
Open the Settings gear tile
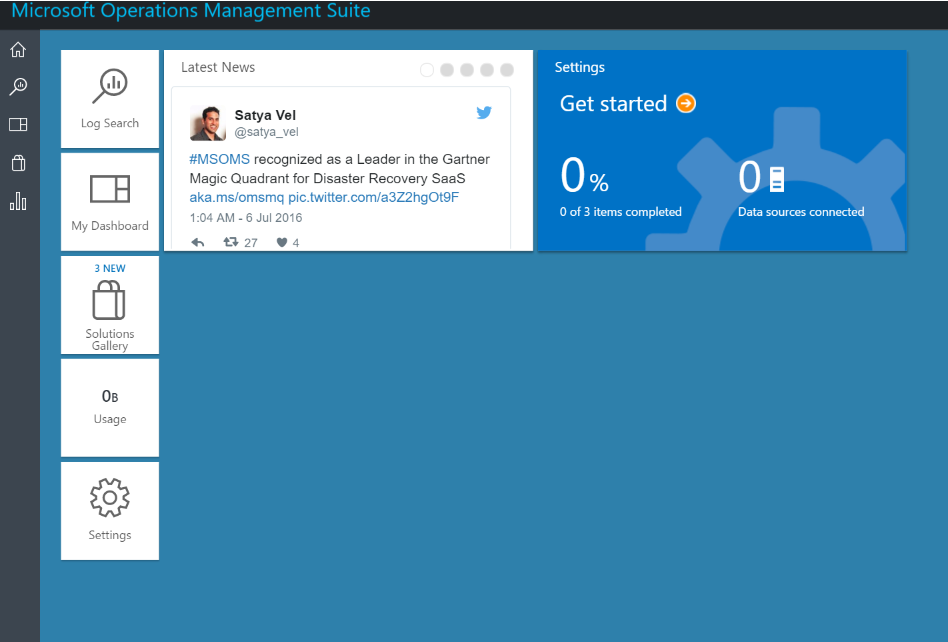(x=110, y=511)
